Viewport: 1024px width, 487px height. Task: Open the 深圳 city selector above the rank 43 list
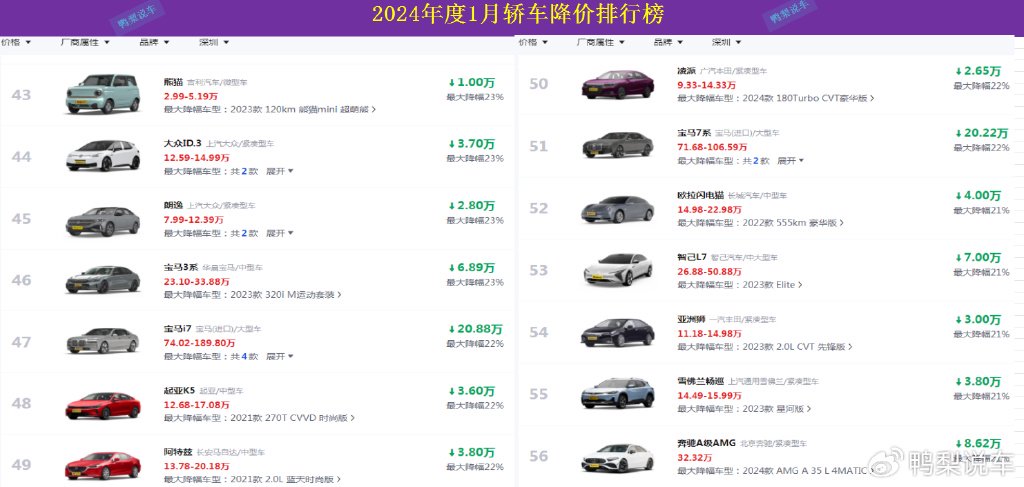[214, 42]
